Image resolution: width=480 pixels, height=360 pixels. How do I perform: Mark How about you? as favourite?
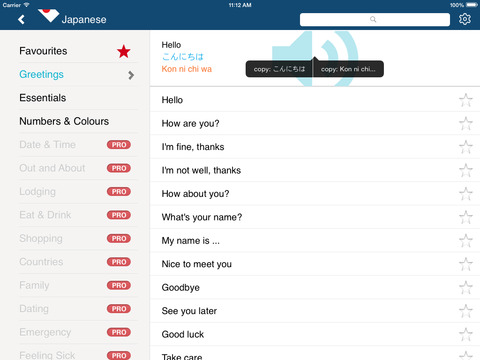click(466, 194)
